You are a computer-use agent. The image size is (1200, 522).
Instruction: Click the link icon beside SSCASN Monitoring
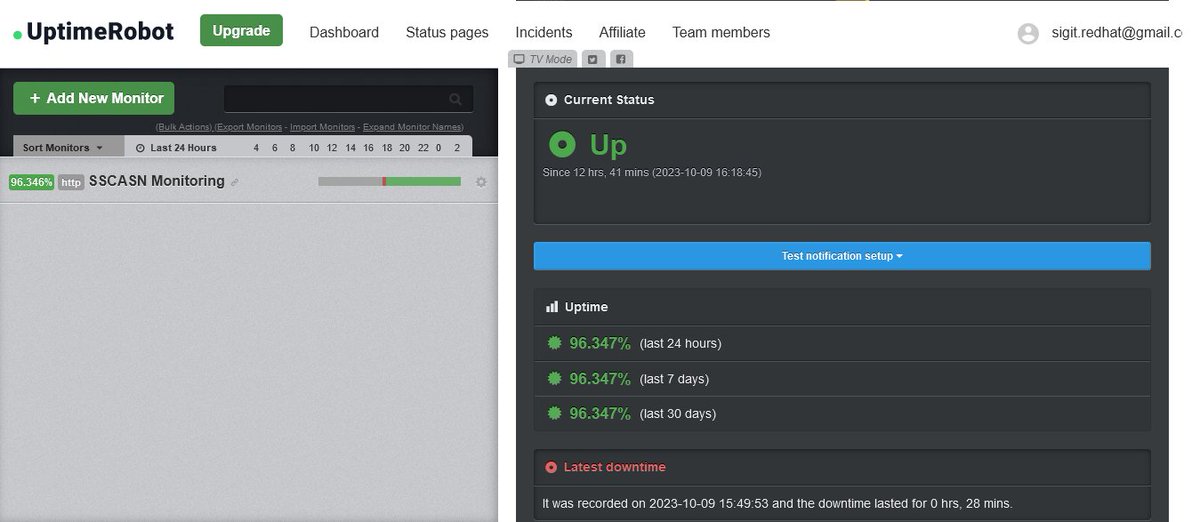(235, 183)
